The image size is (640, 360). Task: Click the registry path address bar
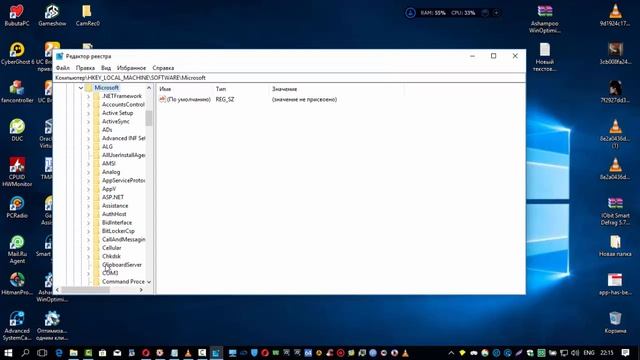coord(289,78)
